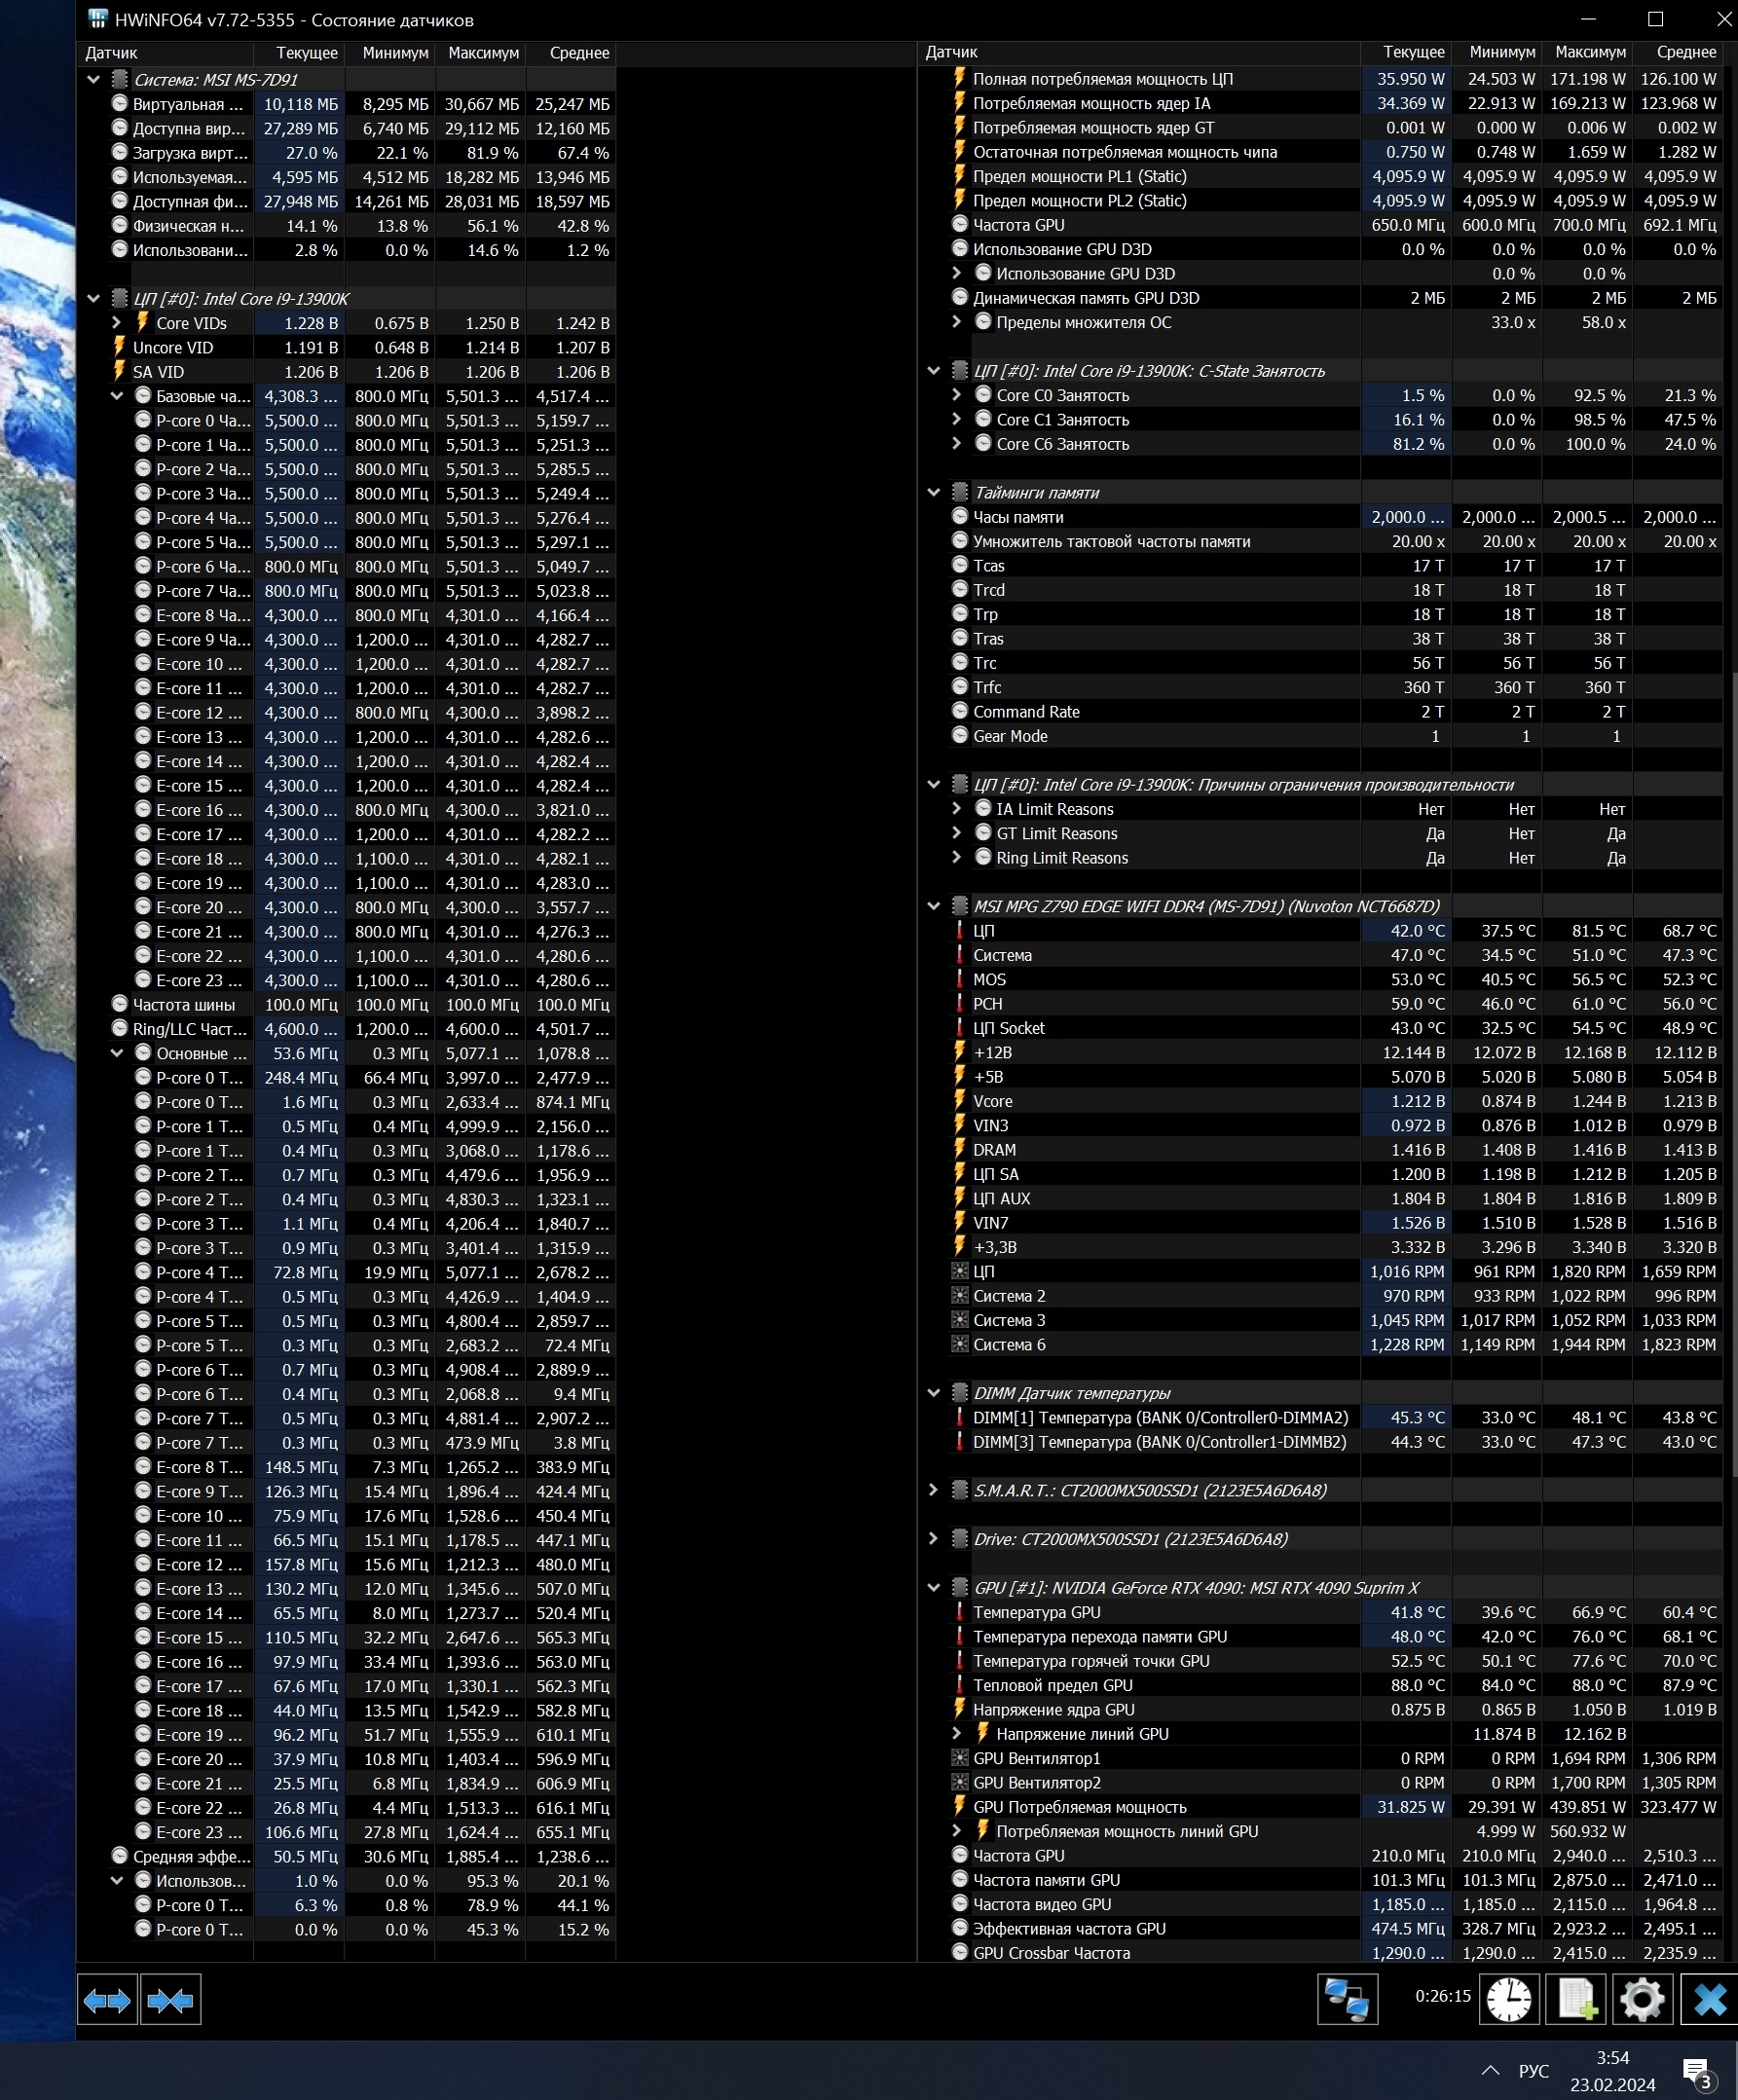1738x2100 pixels.
Task: Select the DRAM voltage row
Action: [x=1320, y=1150]
